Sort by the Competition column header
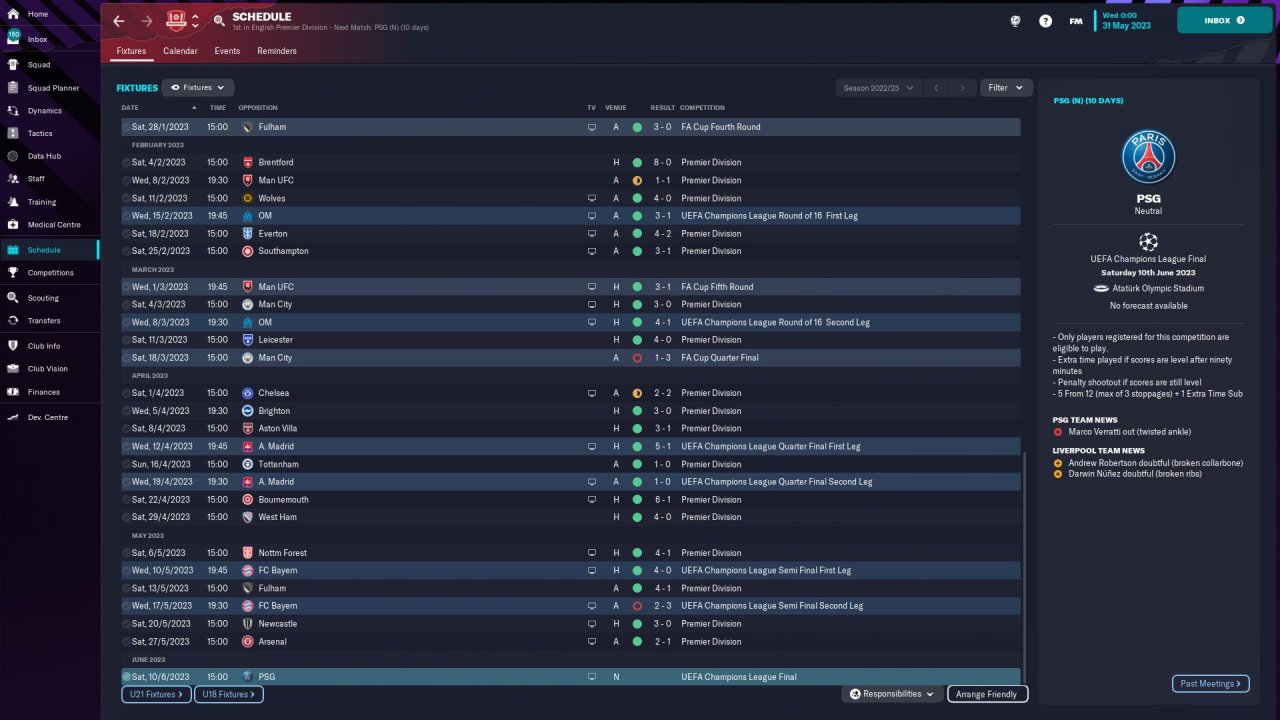 click(702, 108)
